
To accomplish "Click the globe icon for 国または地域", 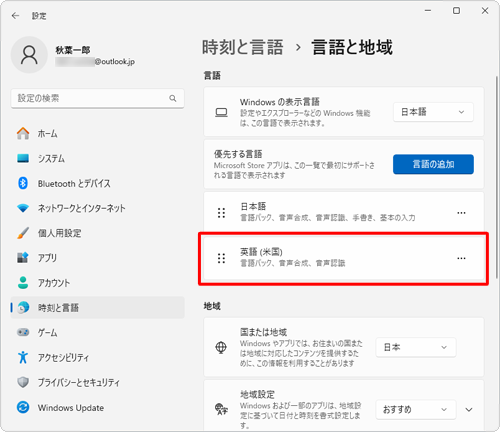I will click(221, 347).
